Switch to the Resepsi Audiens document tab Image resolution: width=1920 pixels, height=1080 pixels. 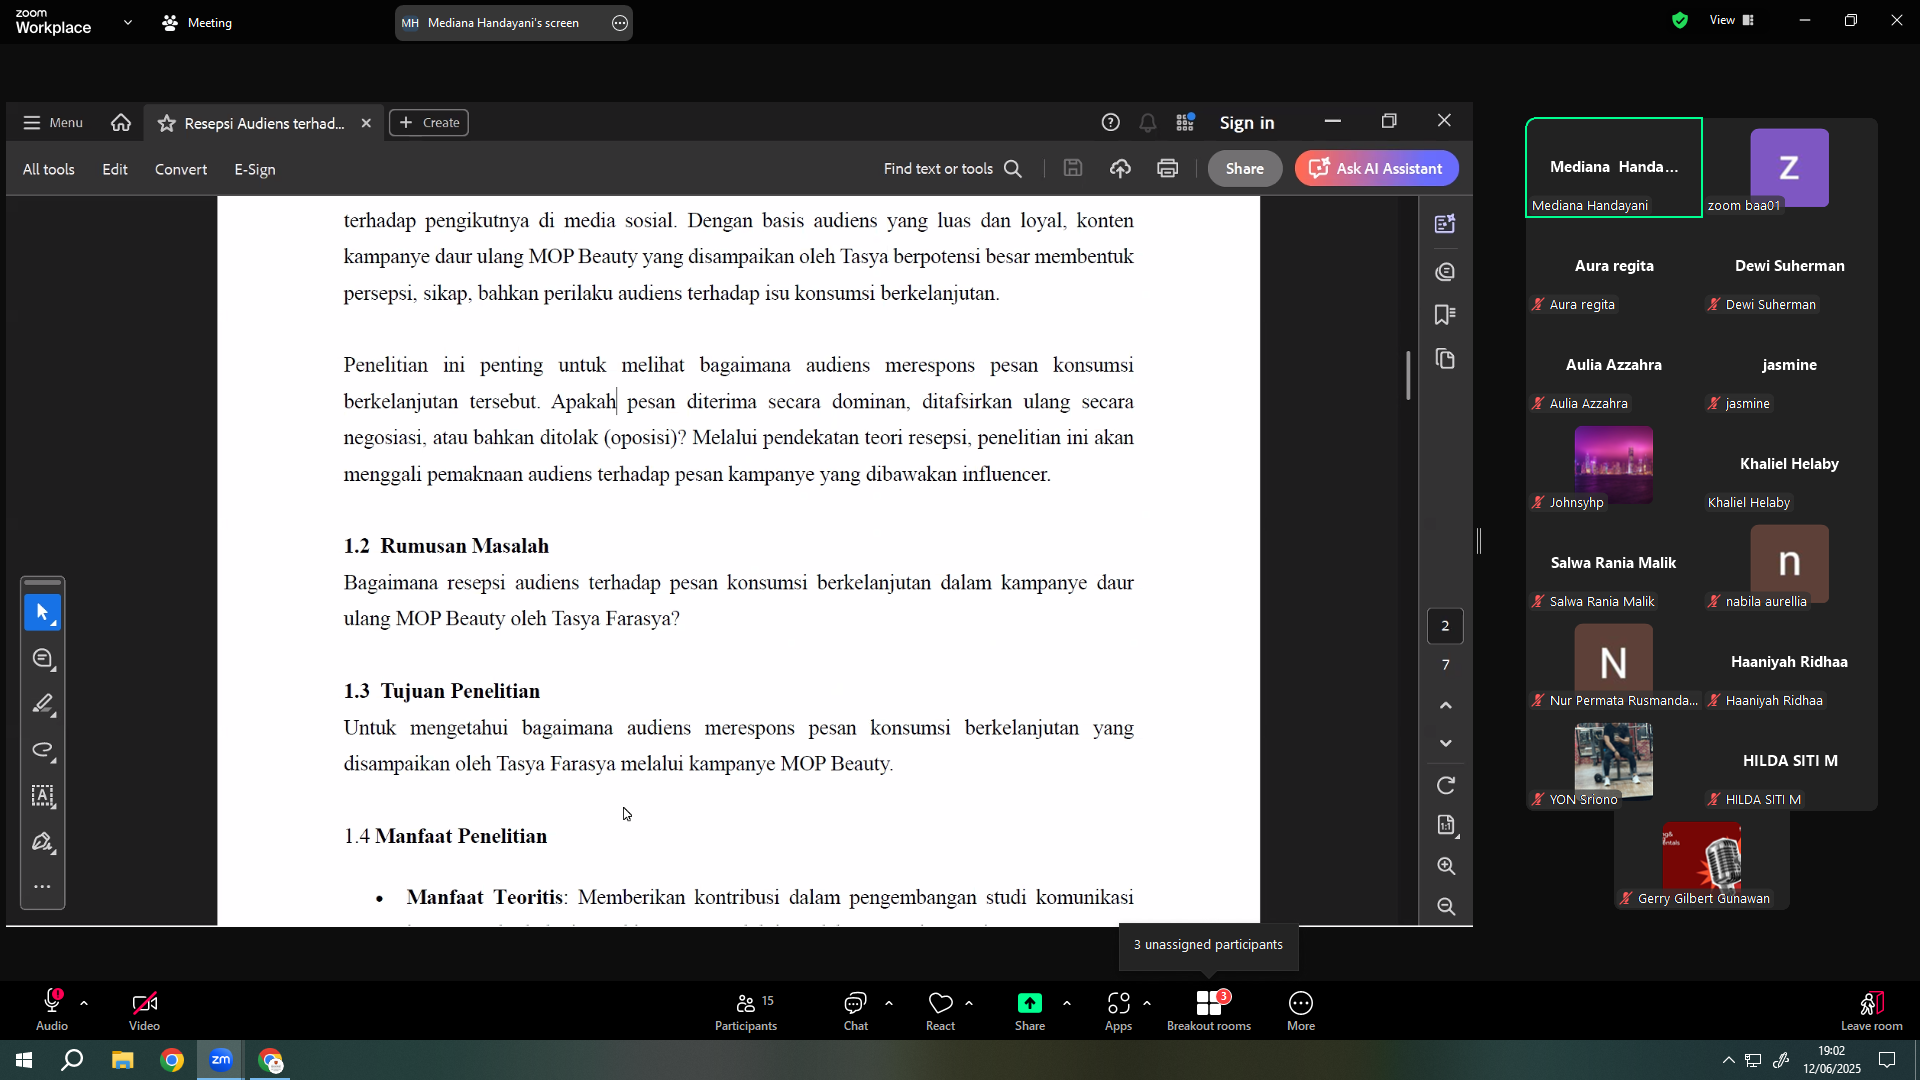[264, 123]
